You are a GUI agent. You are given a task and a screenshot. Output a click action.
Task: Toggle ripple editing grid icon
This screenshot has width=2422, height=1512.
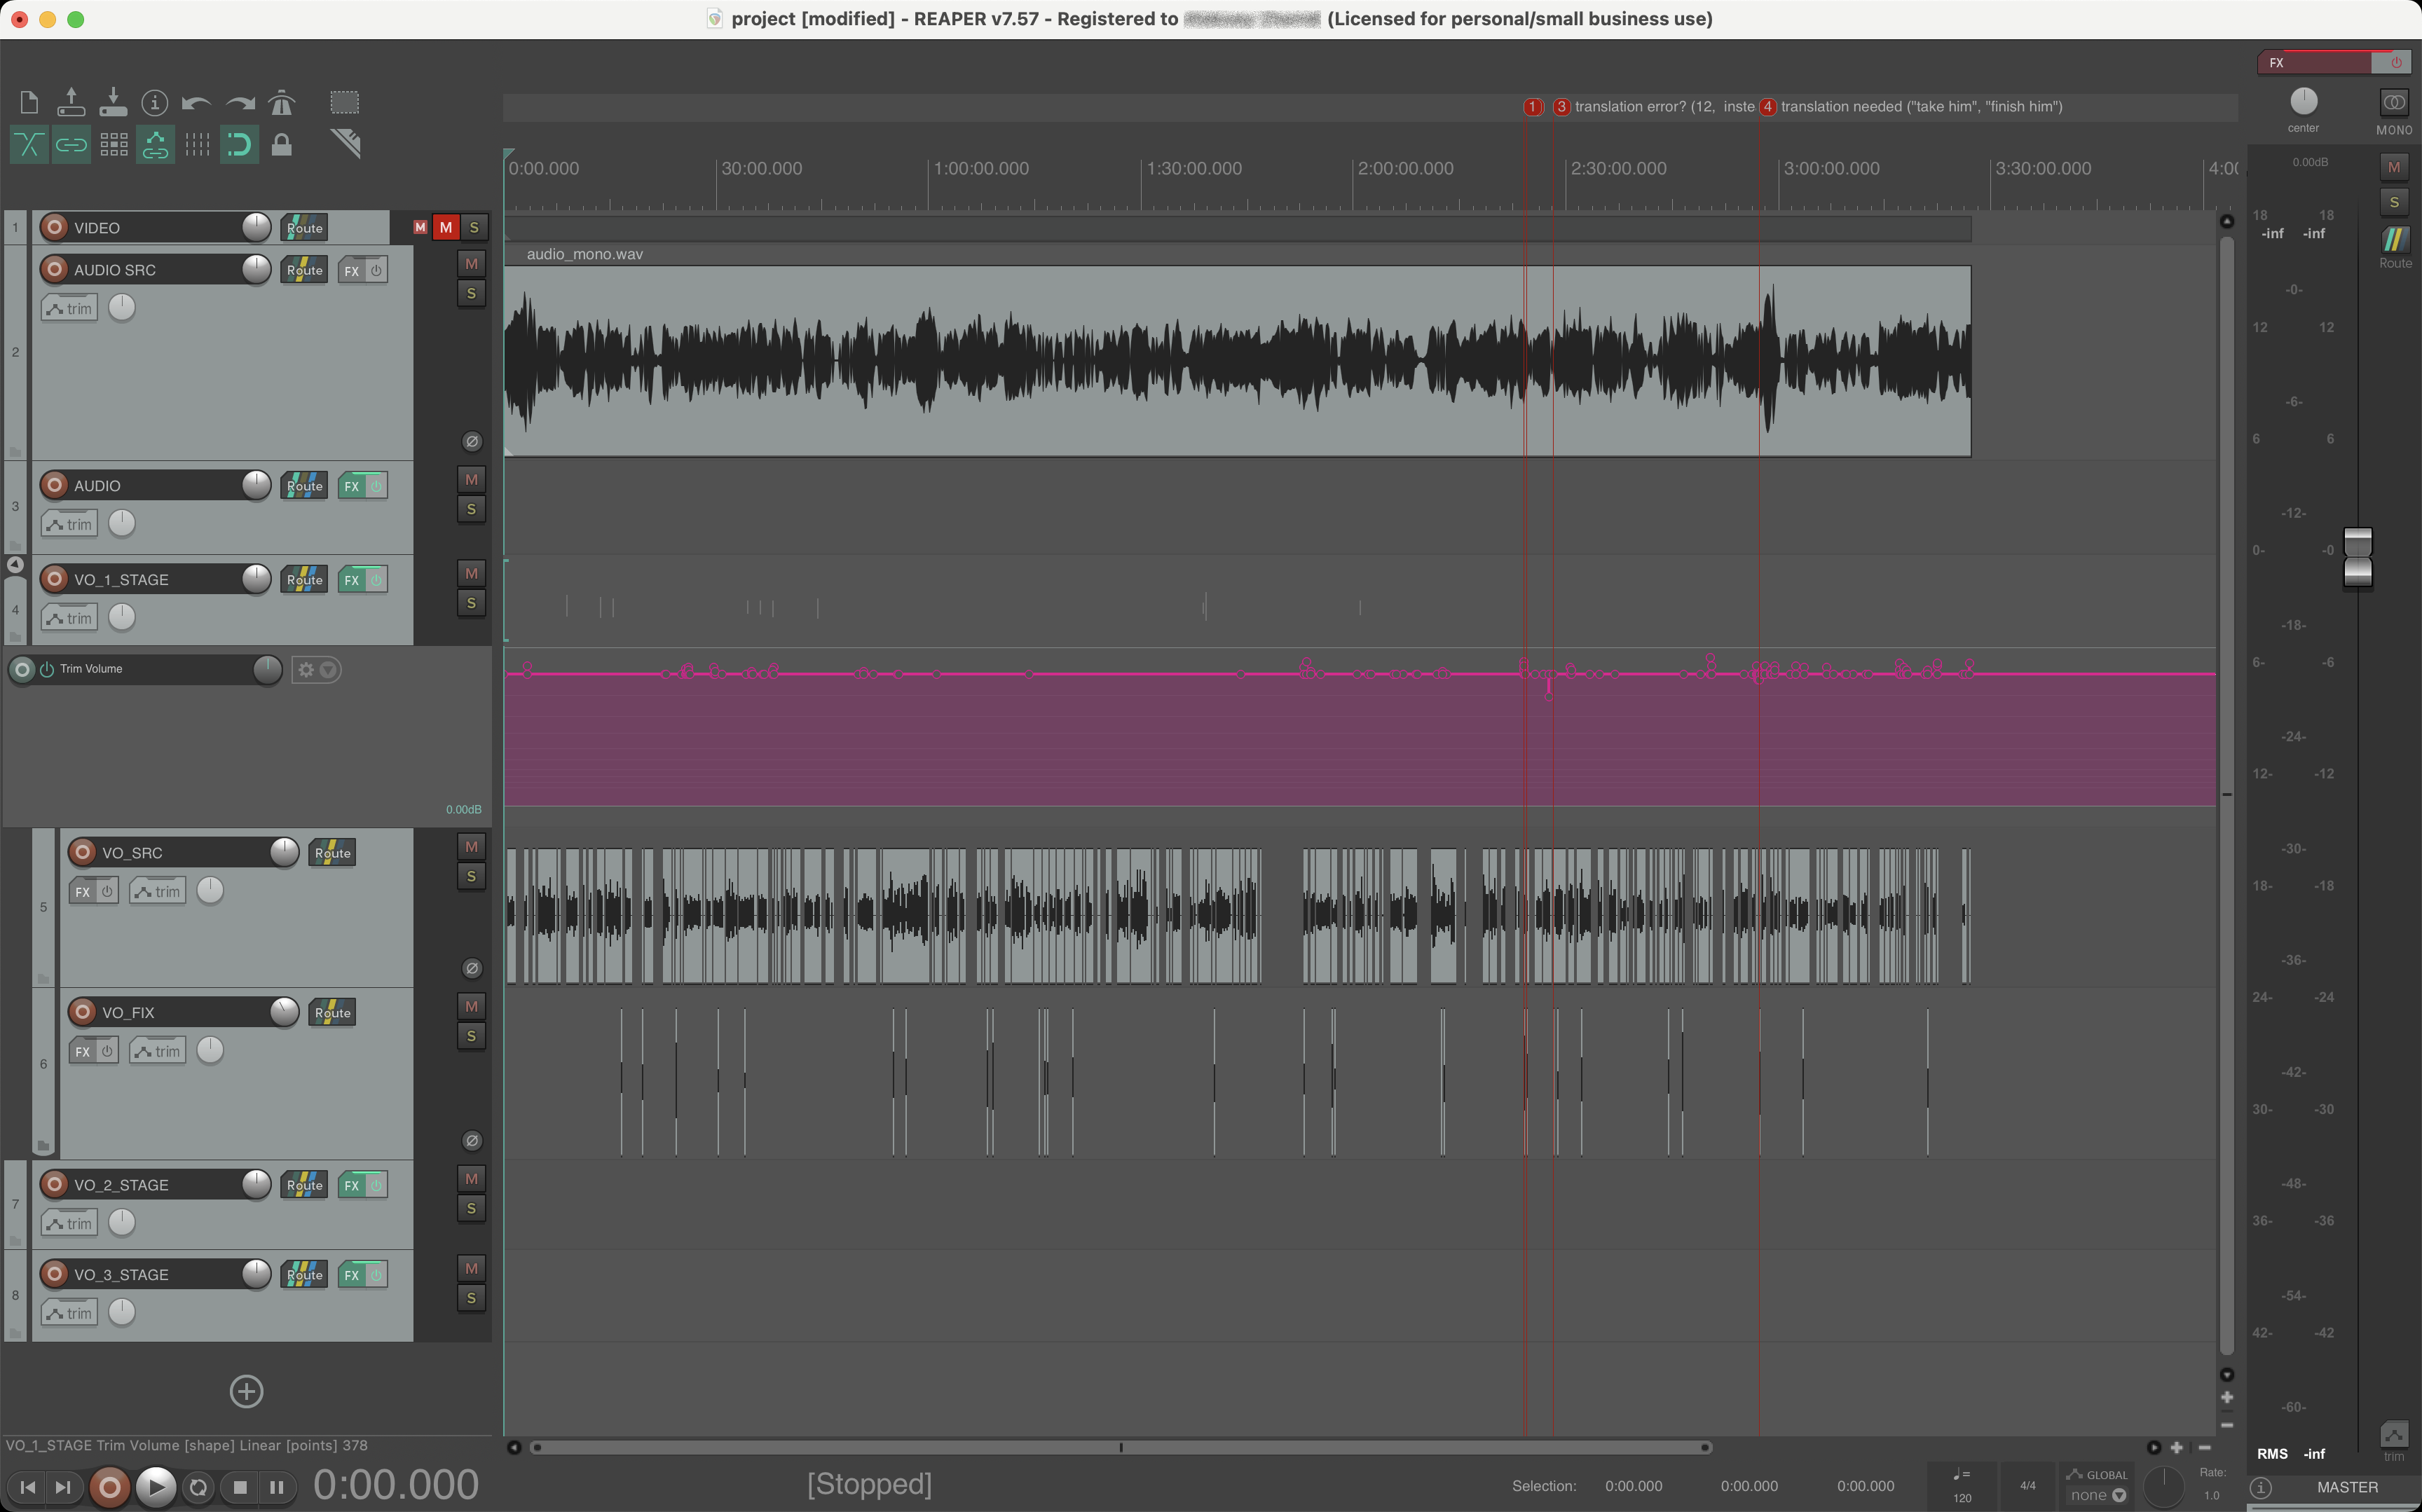click(114, 145)
